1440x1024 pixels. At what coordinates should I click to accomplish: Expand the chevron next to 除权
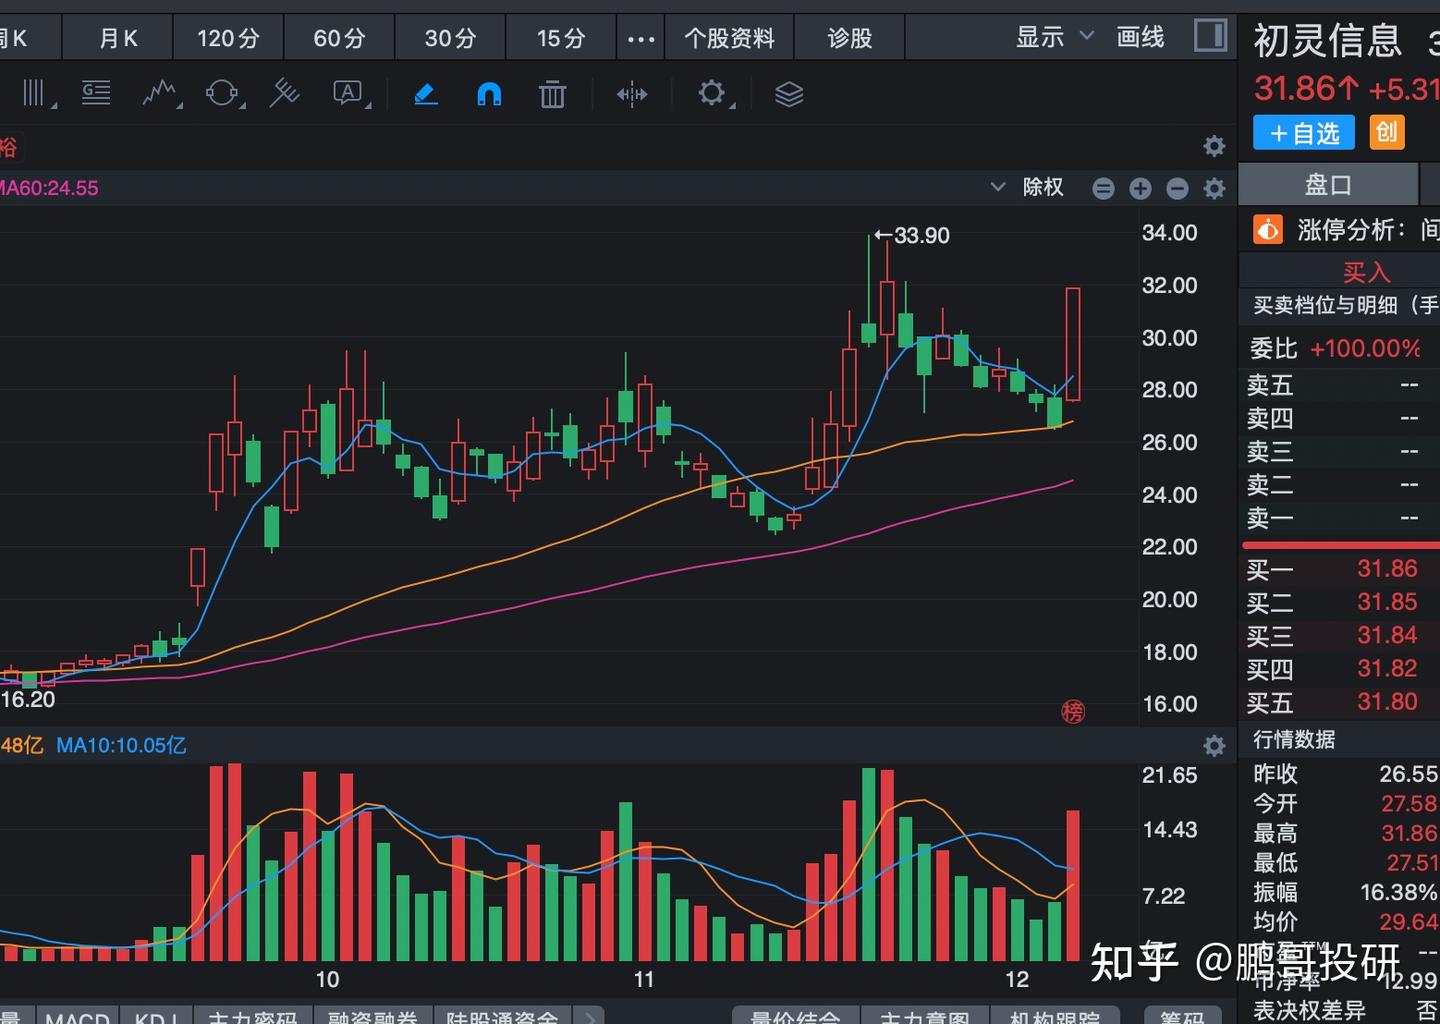997,187
